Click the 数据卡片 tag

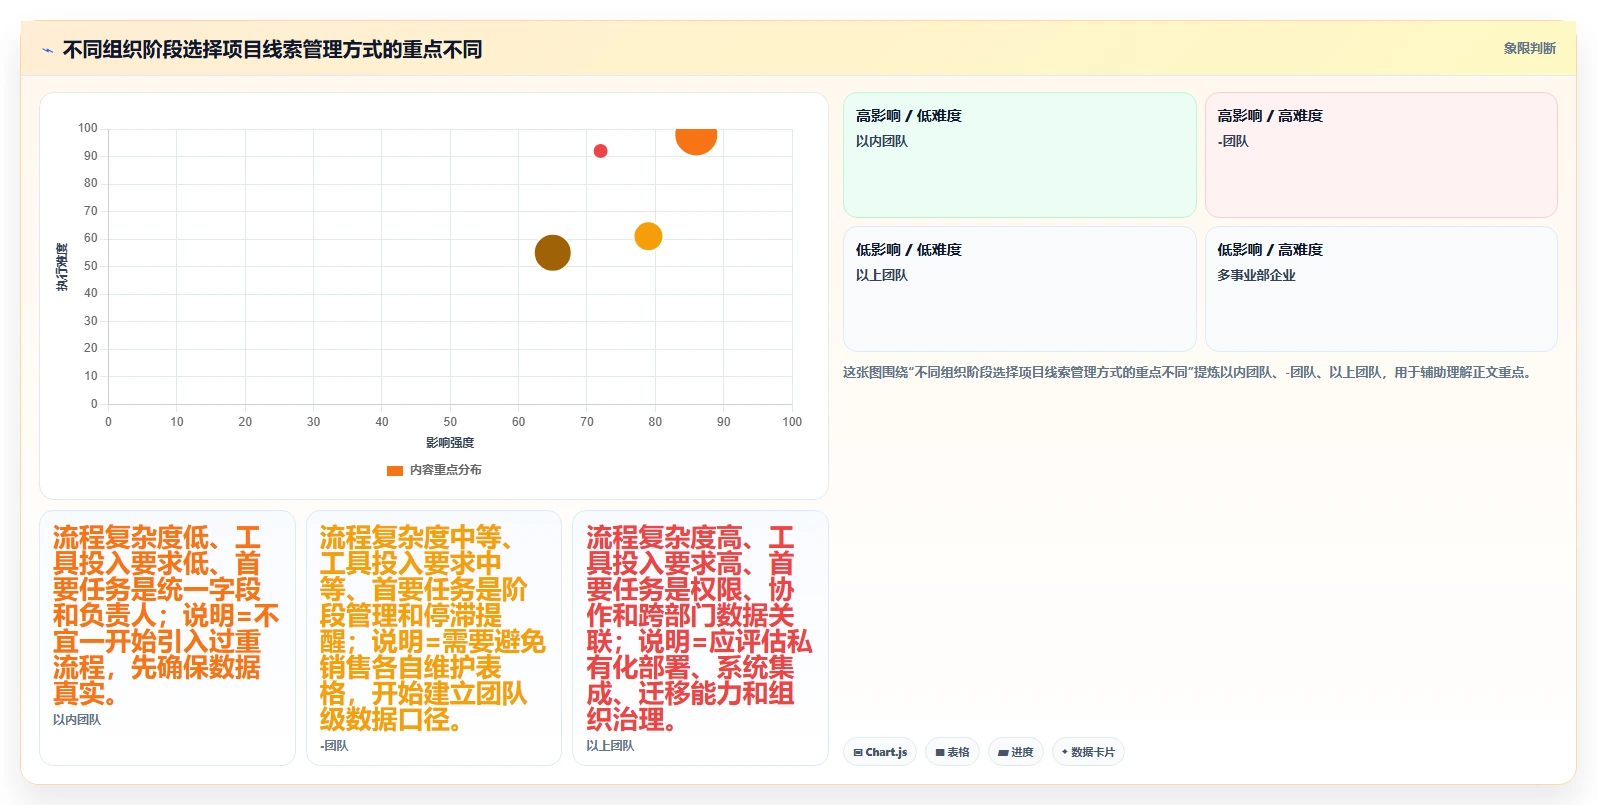(1088, 752)
